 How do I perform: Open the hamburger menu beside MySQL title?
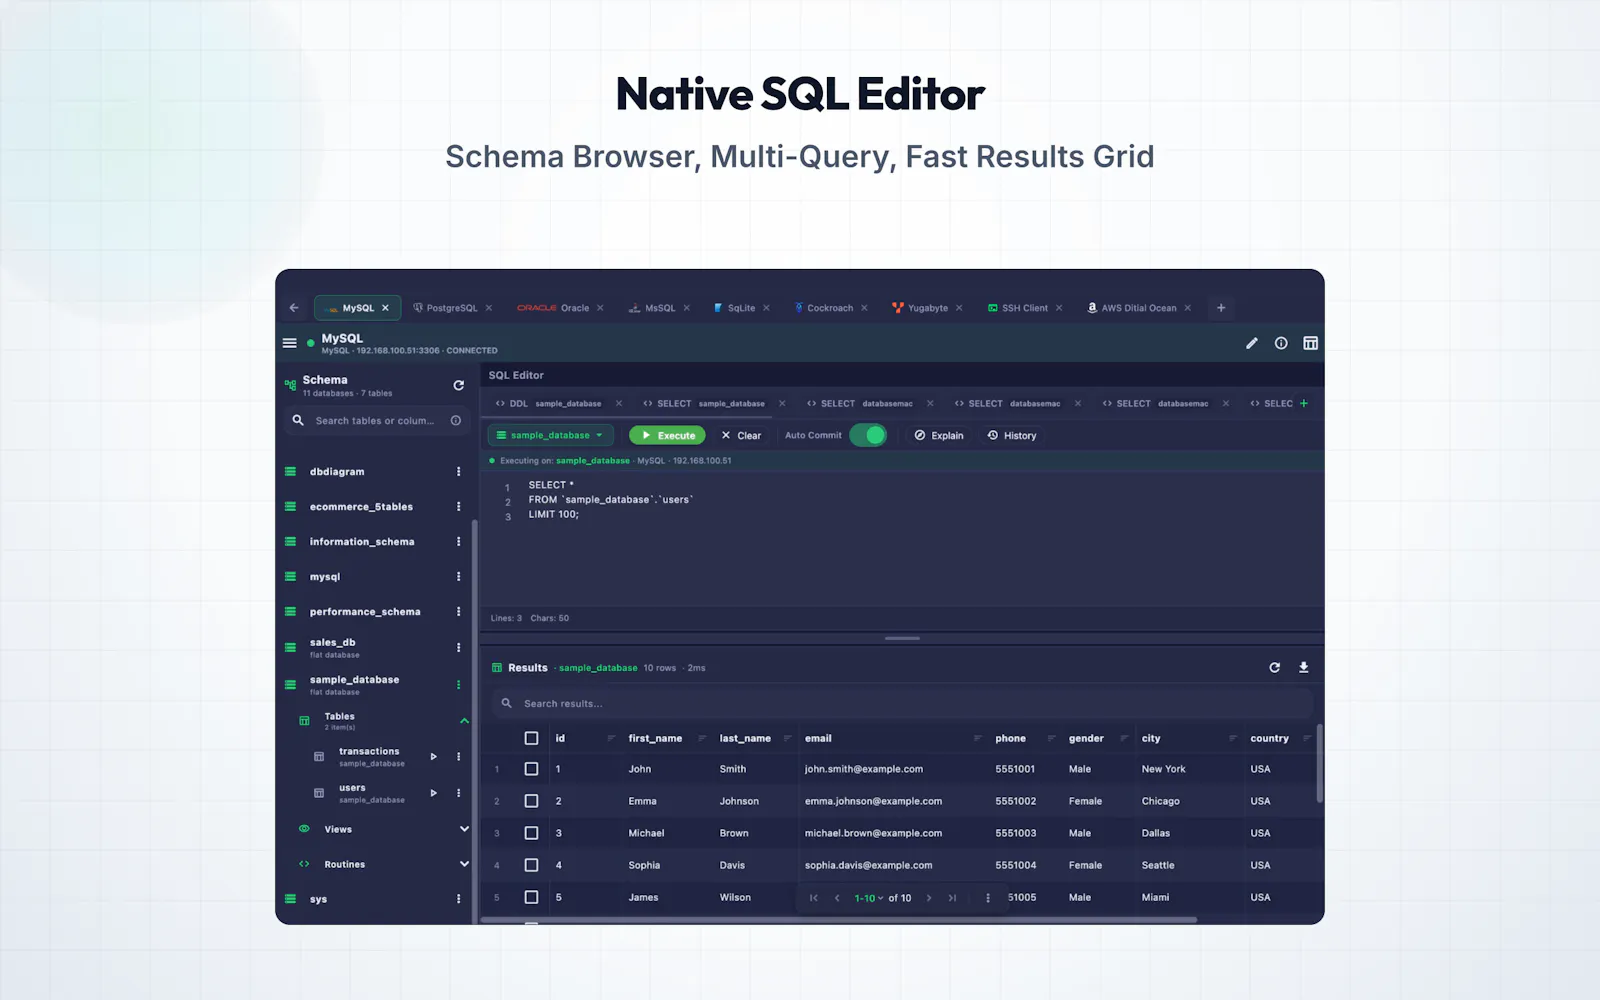coord(290,343)
